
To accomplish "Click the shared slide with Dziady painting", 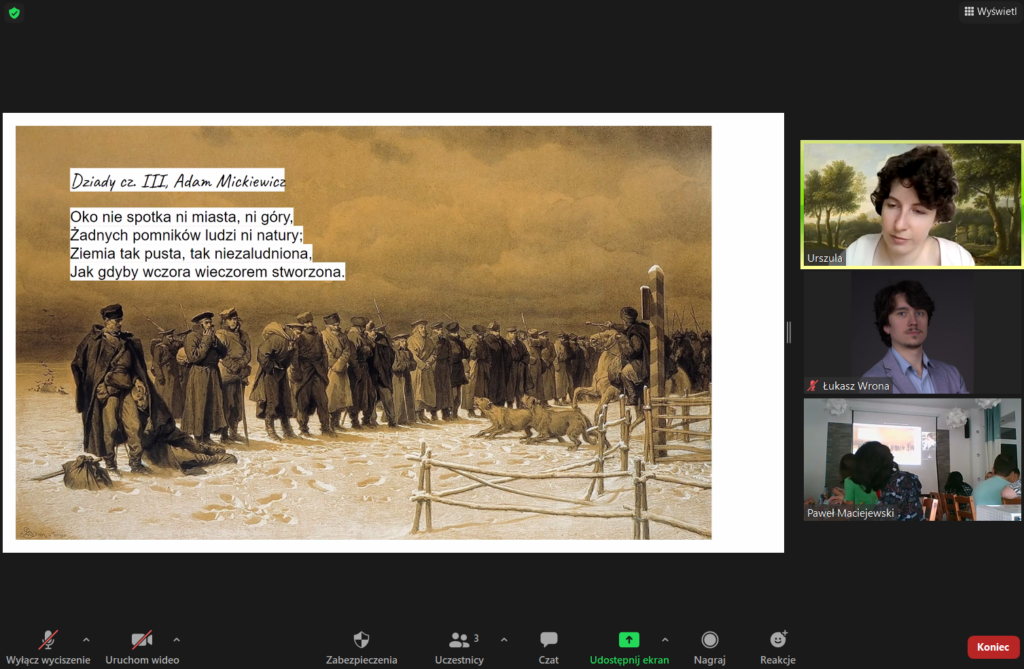I will point(392,332).
